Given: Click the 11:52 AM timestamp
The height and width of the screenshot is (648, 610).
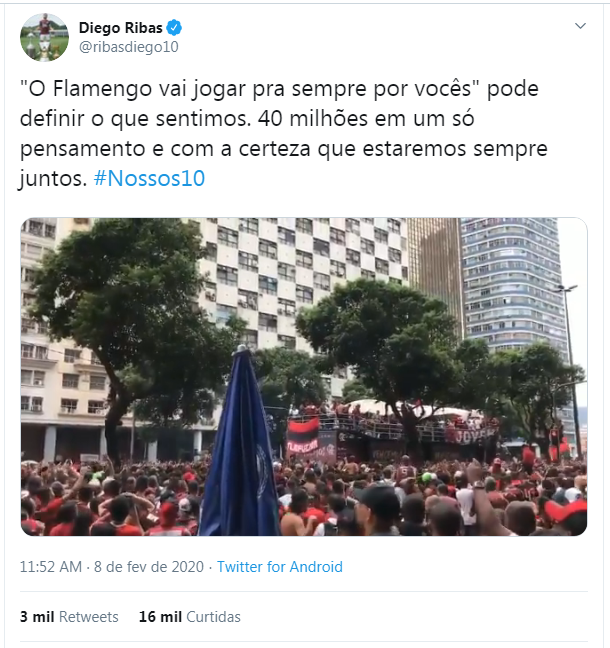Looking at the screenshot, I should point(51,567).
